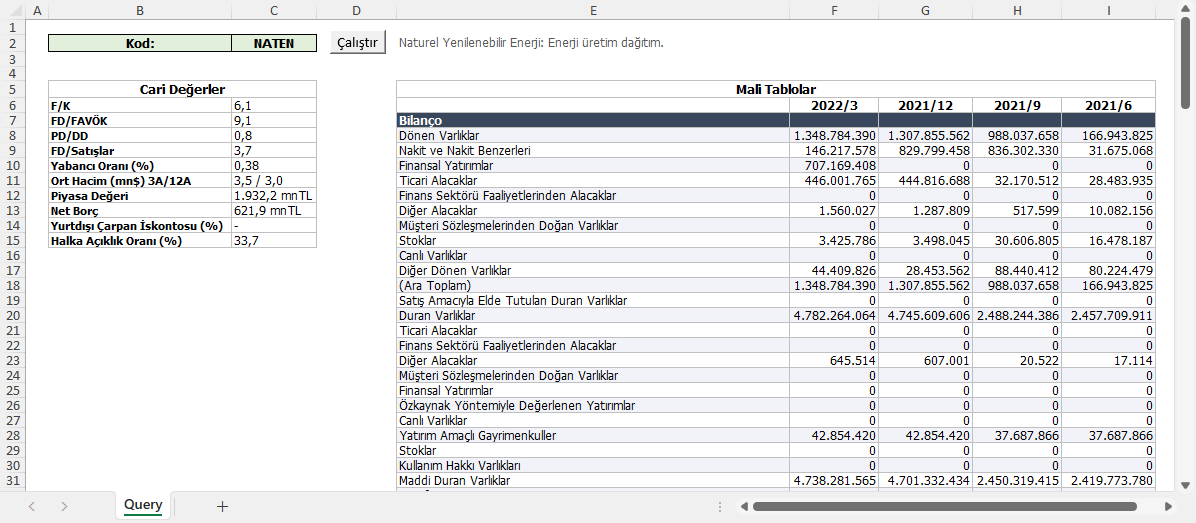Select row 12 header
This screenshot has height=523, width=1196.
(x=12, y=196)
